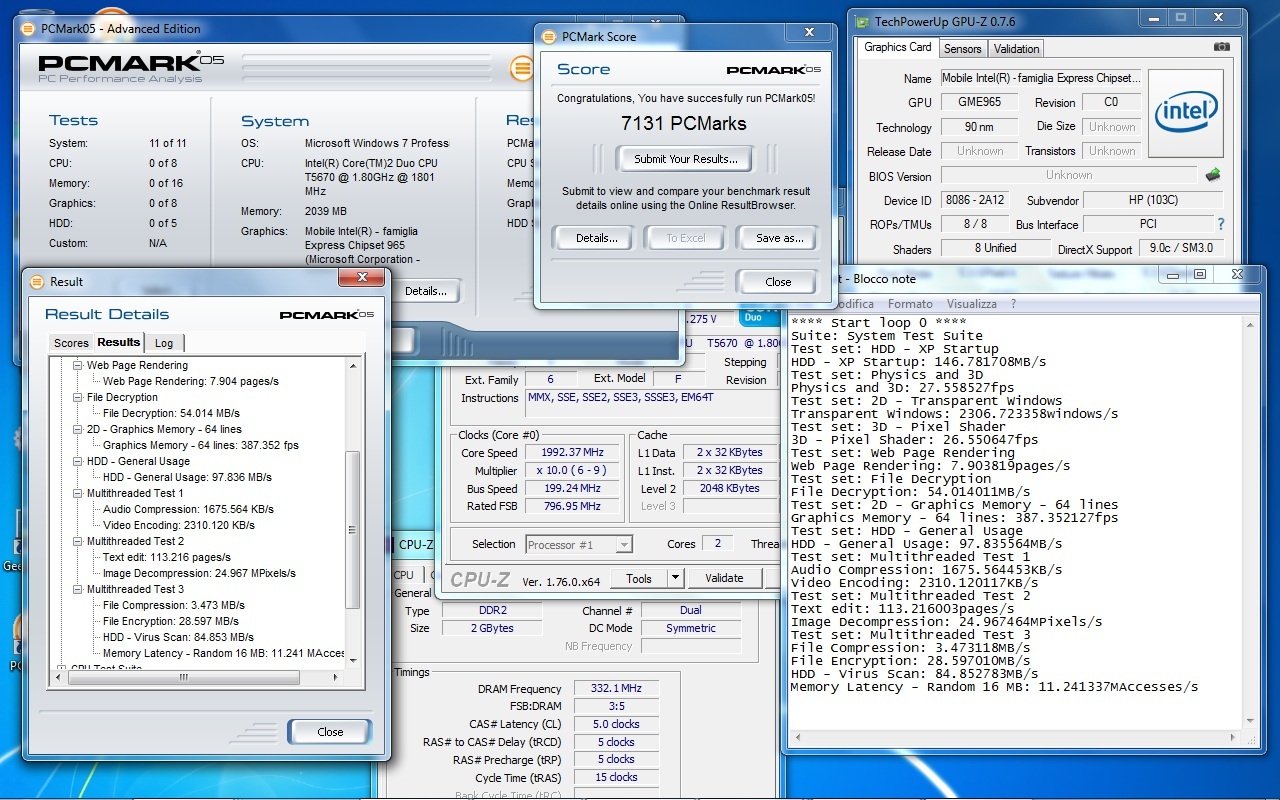Click the Result tree vertical scrollbar thumb

click(352, 529)
